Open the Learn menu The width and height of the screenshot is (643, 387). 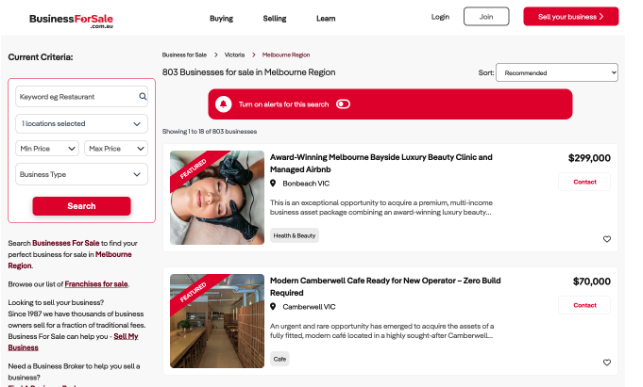[326, 18]
